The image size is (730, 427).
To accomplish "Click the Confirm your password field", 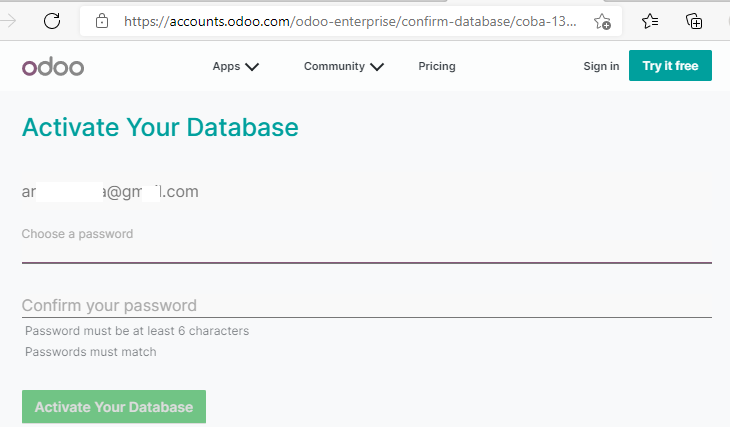I will (x=367, y=305).
